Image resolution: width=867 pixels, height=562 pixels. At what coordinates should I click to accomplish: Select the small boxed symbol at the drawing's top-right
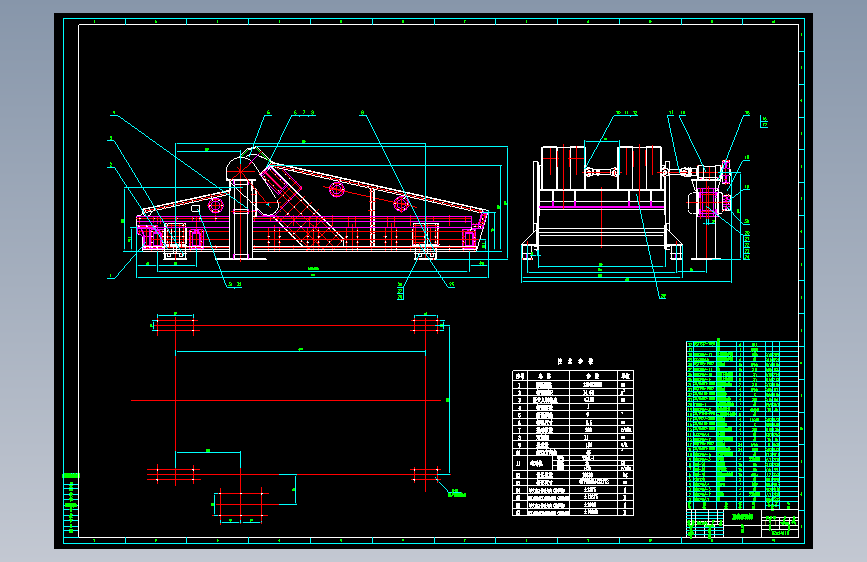coord(765,122)
